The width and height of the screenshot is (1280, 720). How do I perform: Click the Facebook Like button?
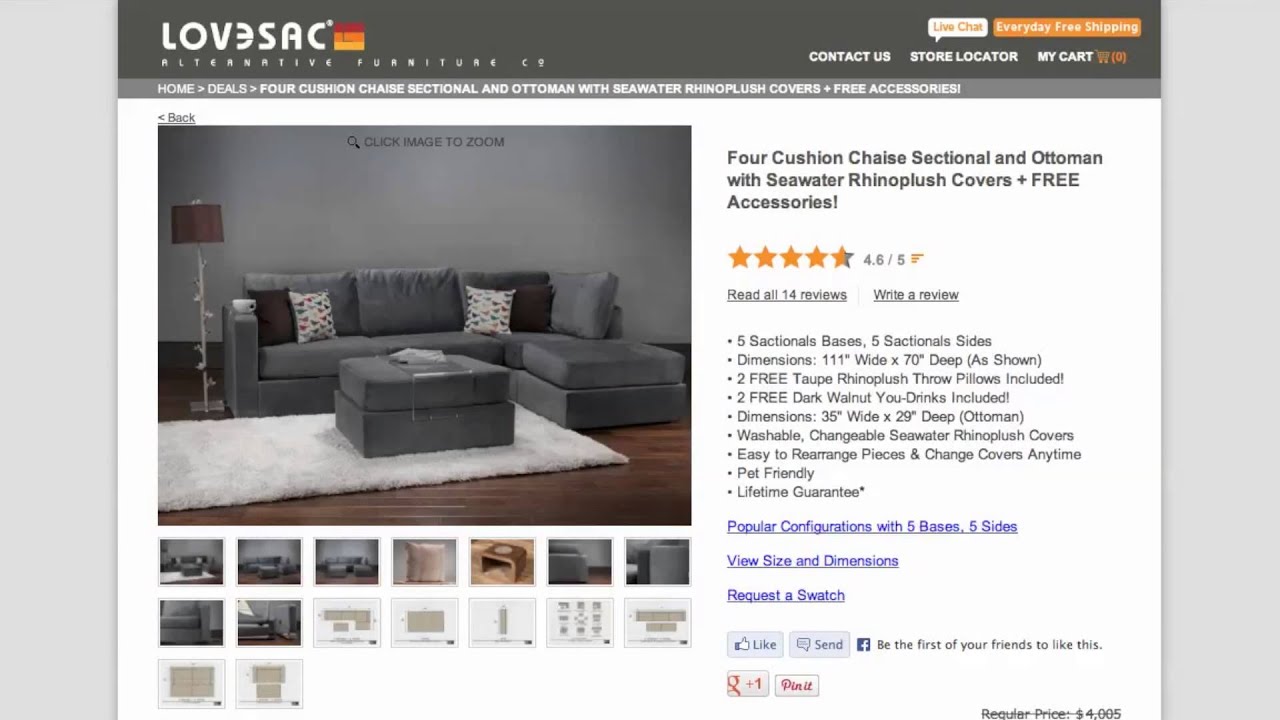[x=754, y=645]
